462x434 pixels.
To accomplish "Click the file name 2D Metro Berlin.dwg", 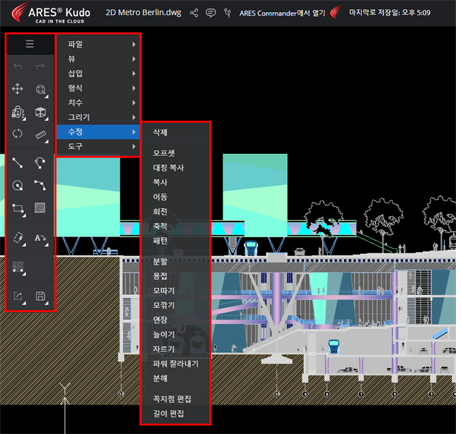I will coord(143,13).
